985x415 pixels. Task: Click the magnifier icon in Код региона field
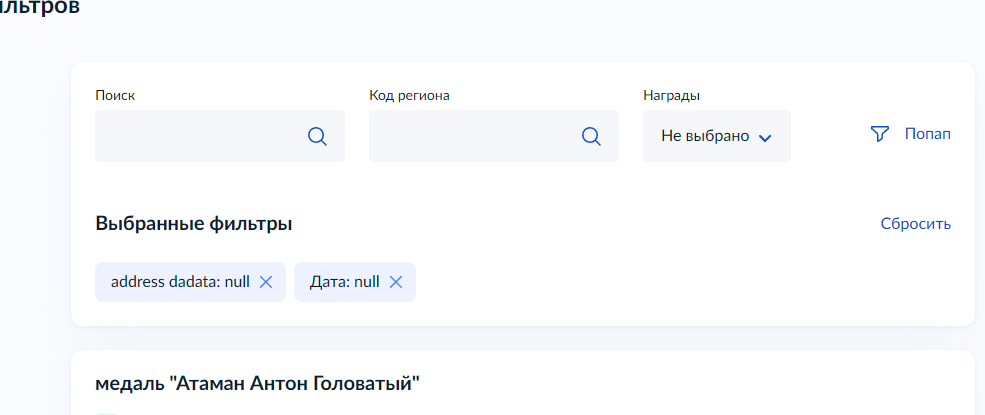coord(591,137)
